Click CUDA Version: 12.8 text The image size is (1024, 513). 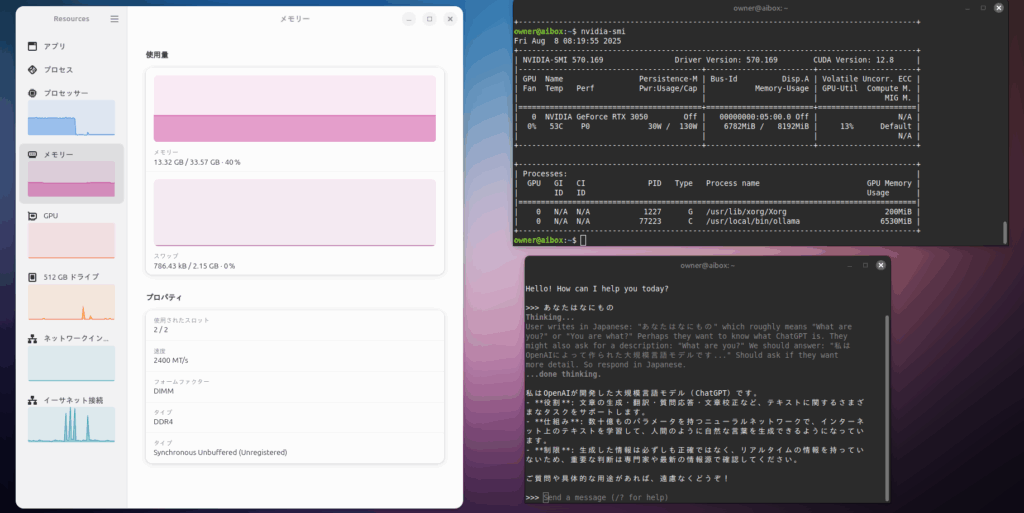click(x=853, y=60)
